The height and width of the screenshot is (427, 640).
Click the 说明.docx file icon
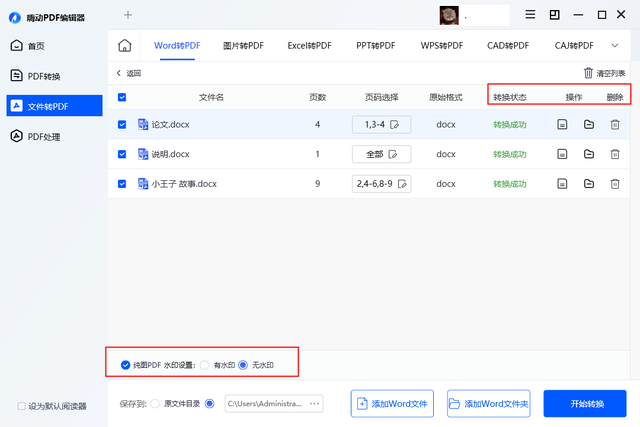coord(143,154)
